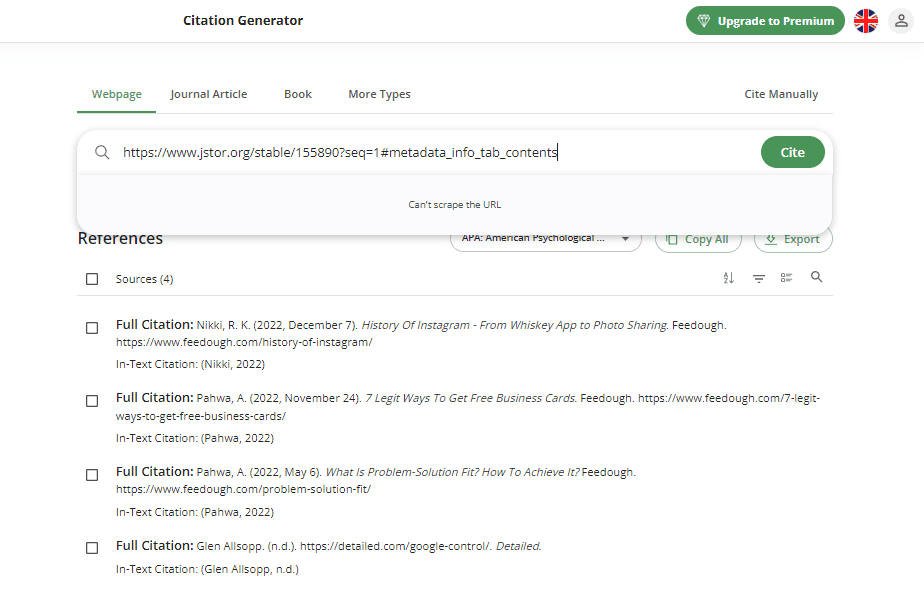The width and height of the screenshot is (924, 591).
Task: Click the magnifier icon in the URL field
Action: [x=102, y=152]
